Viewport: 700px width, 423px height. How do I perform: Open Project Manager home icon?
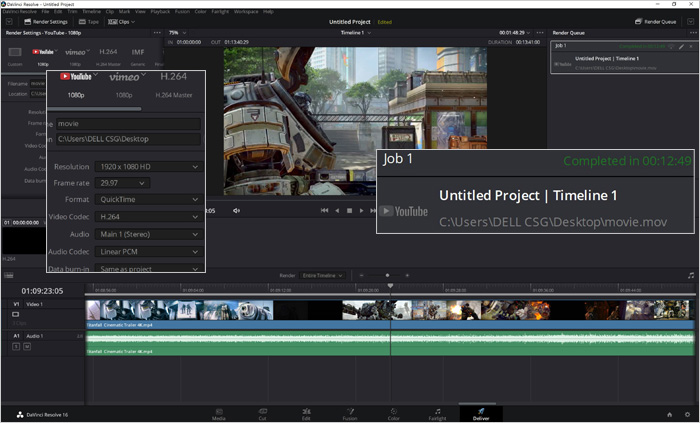[670, 415]
